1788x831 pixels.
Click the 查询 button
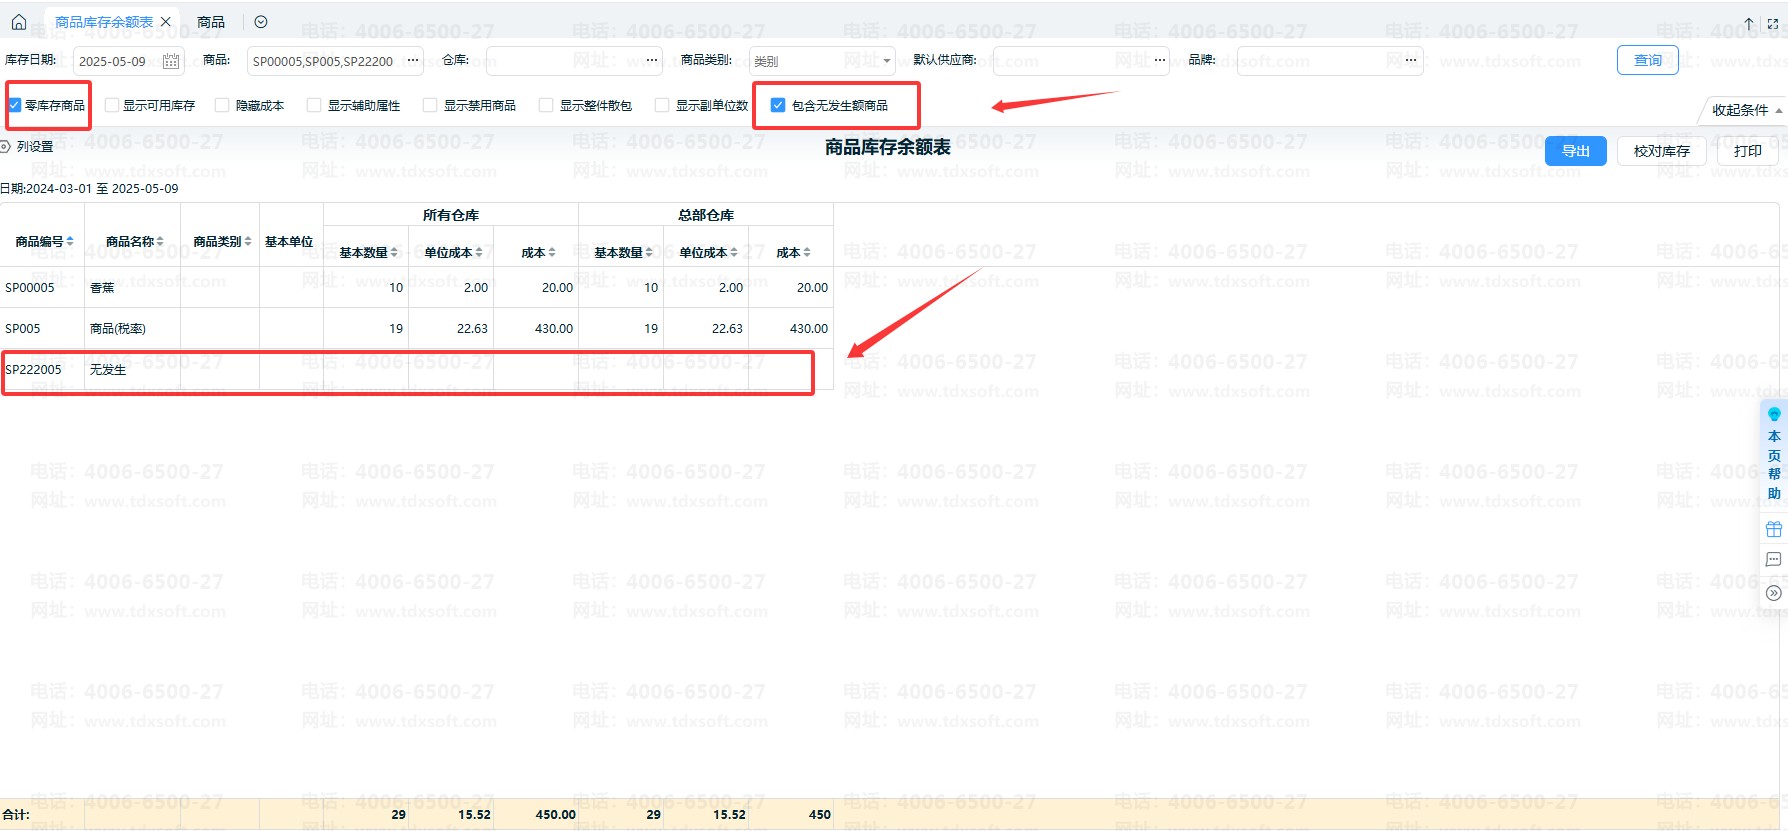pos(1647,60)
